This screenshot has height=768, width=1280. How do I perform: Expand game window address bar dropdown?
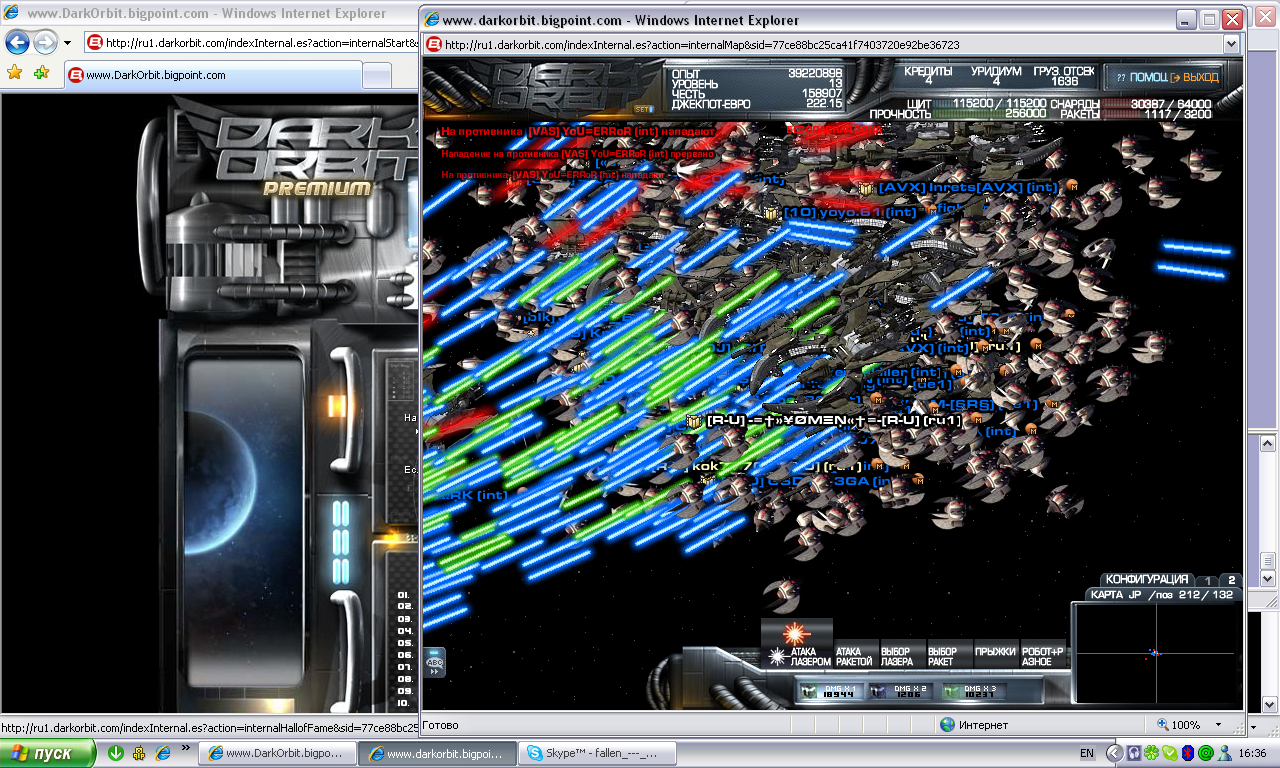pos(1231,45)
